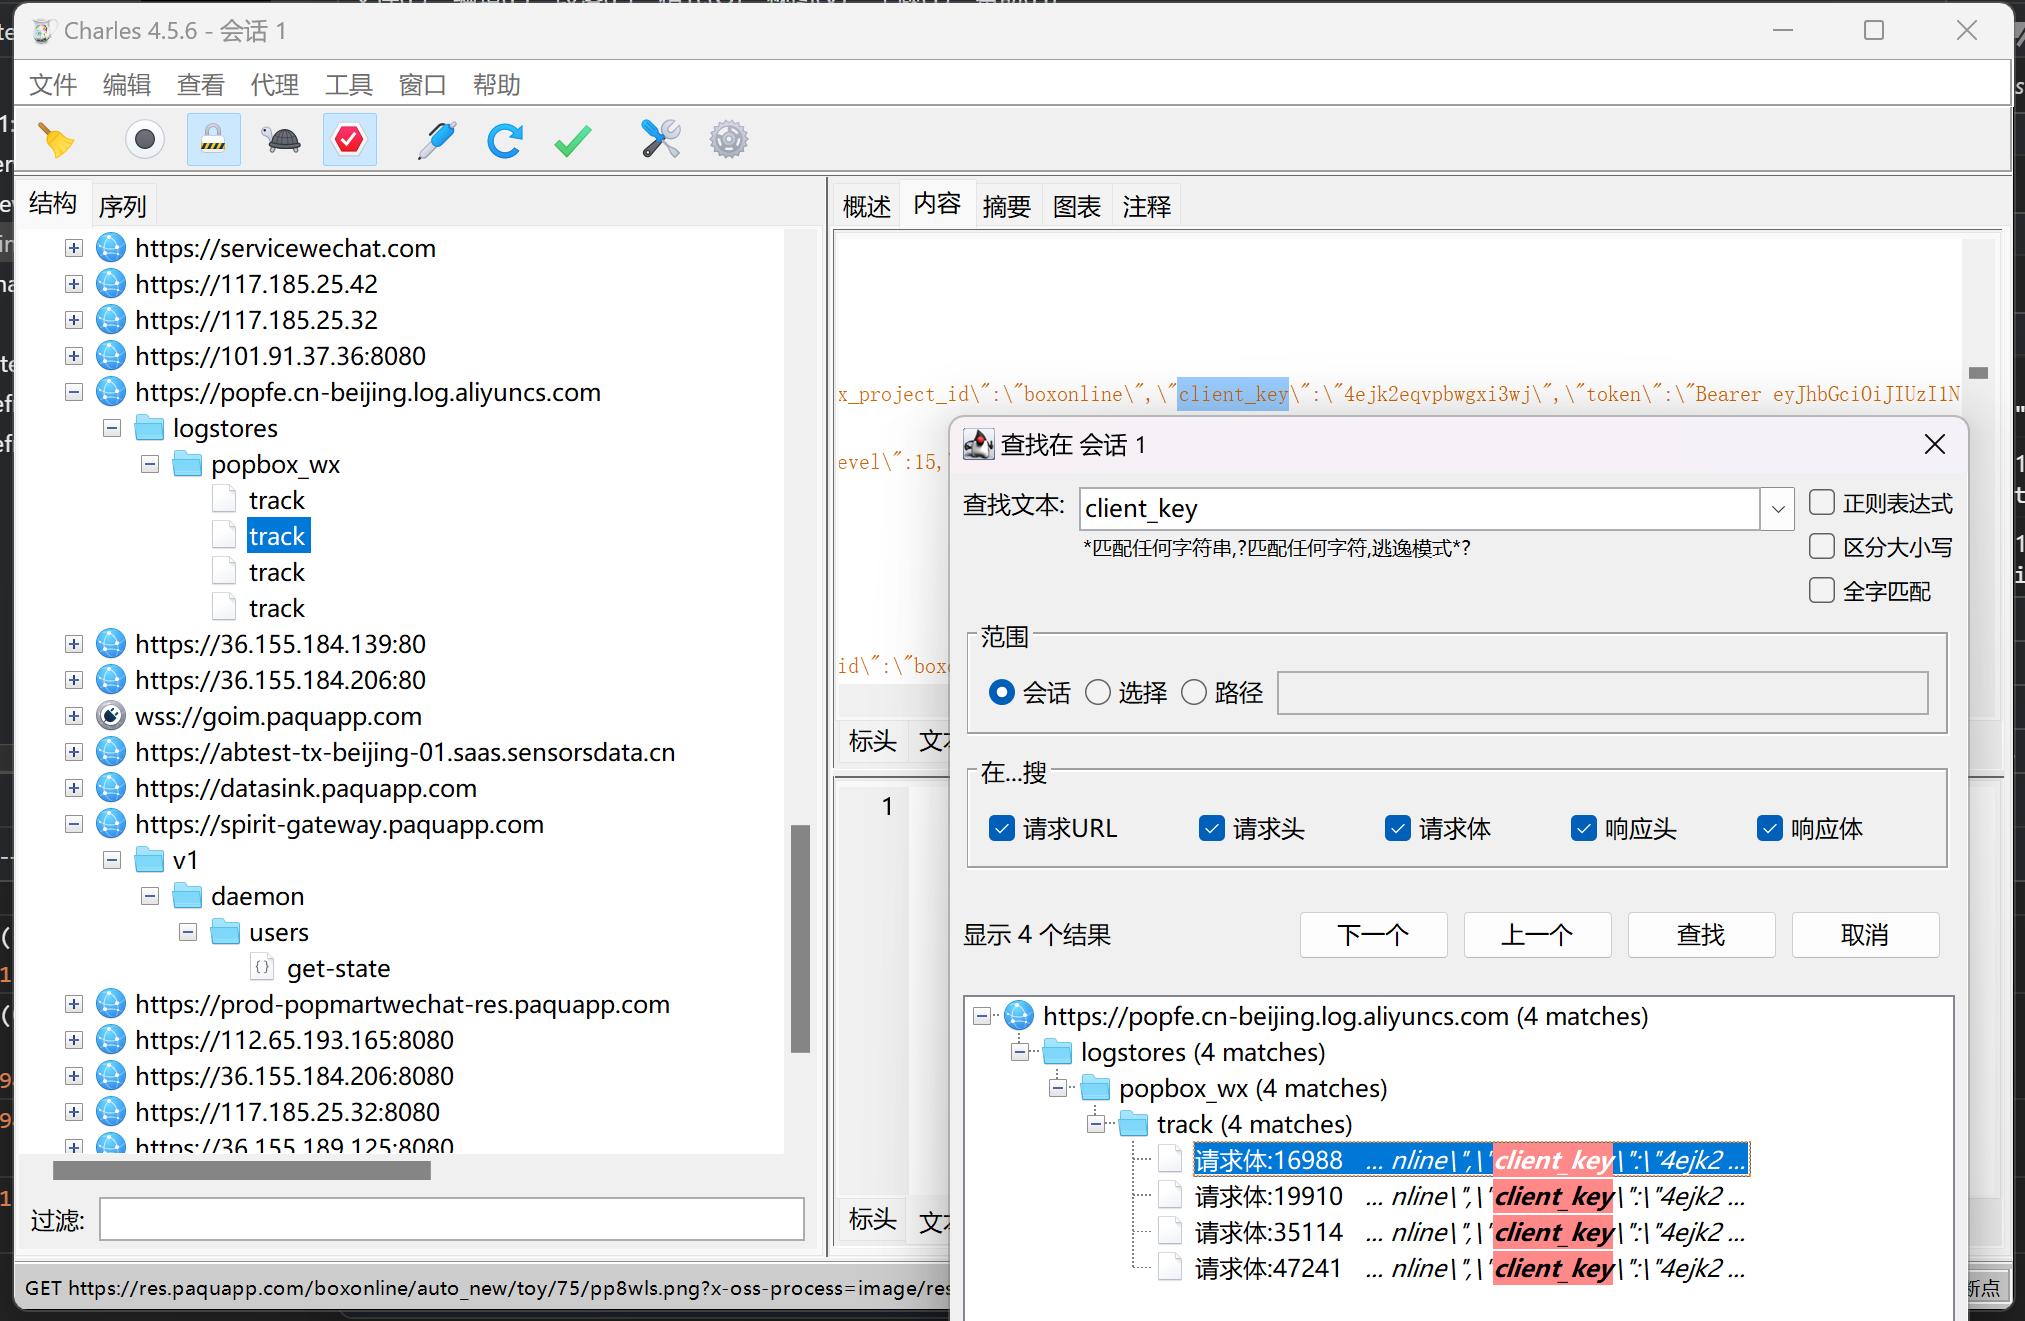Screen dimensions: 2025x1321
Task: Click the 取消 button
Action: tap(1865, 935)
